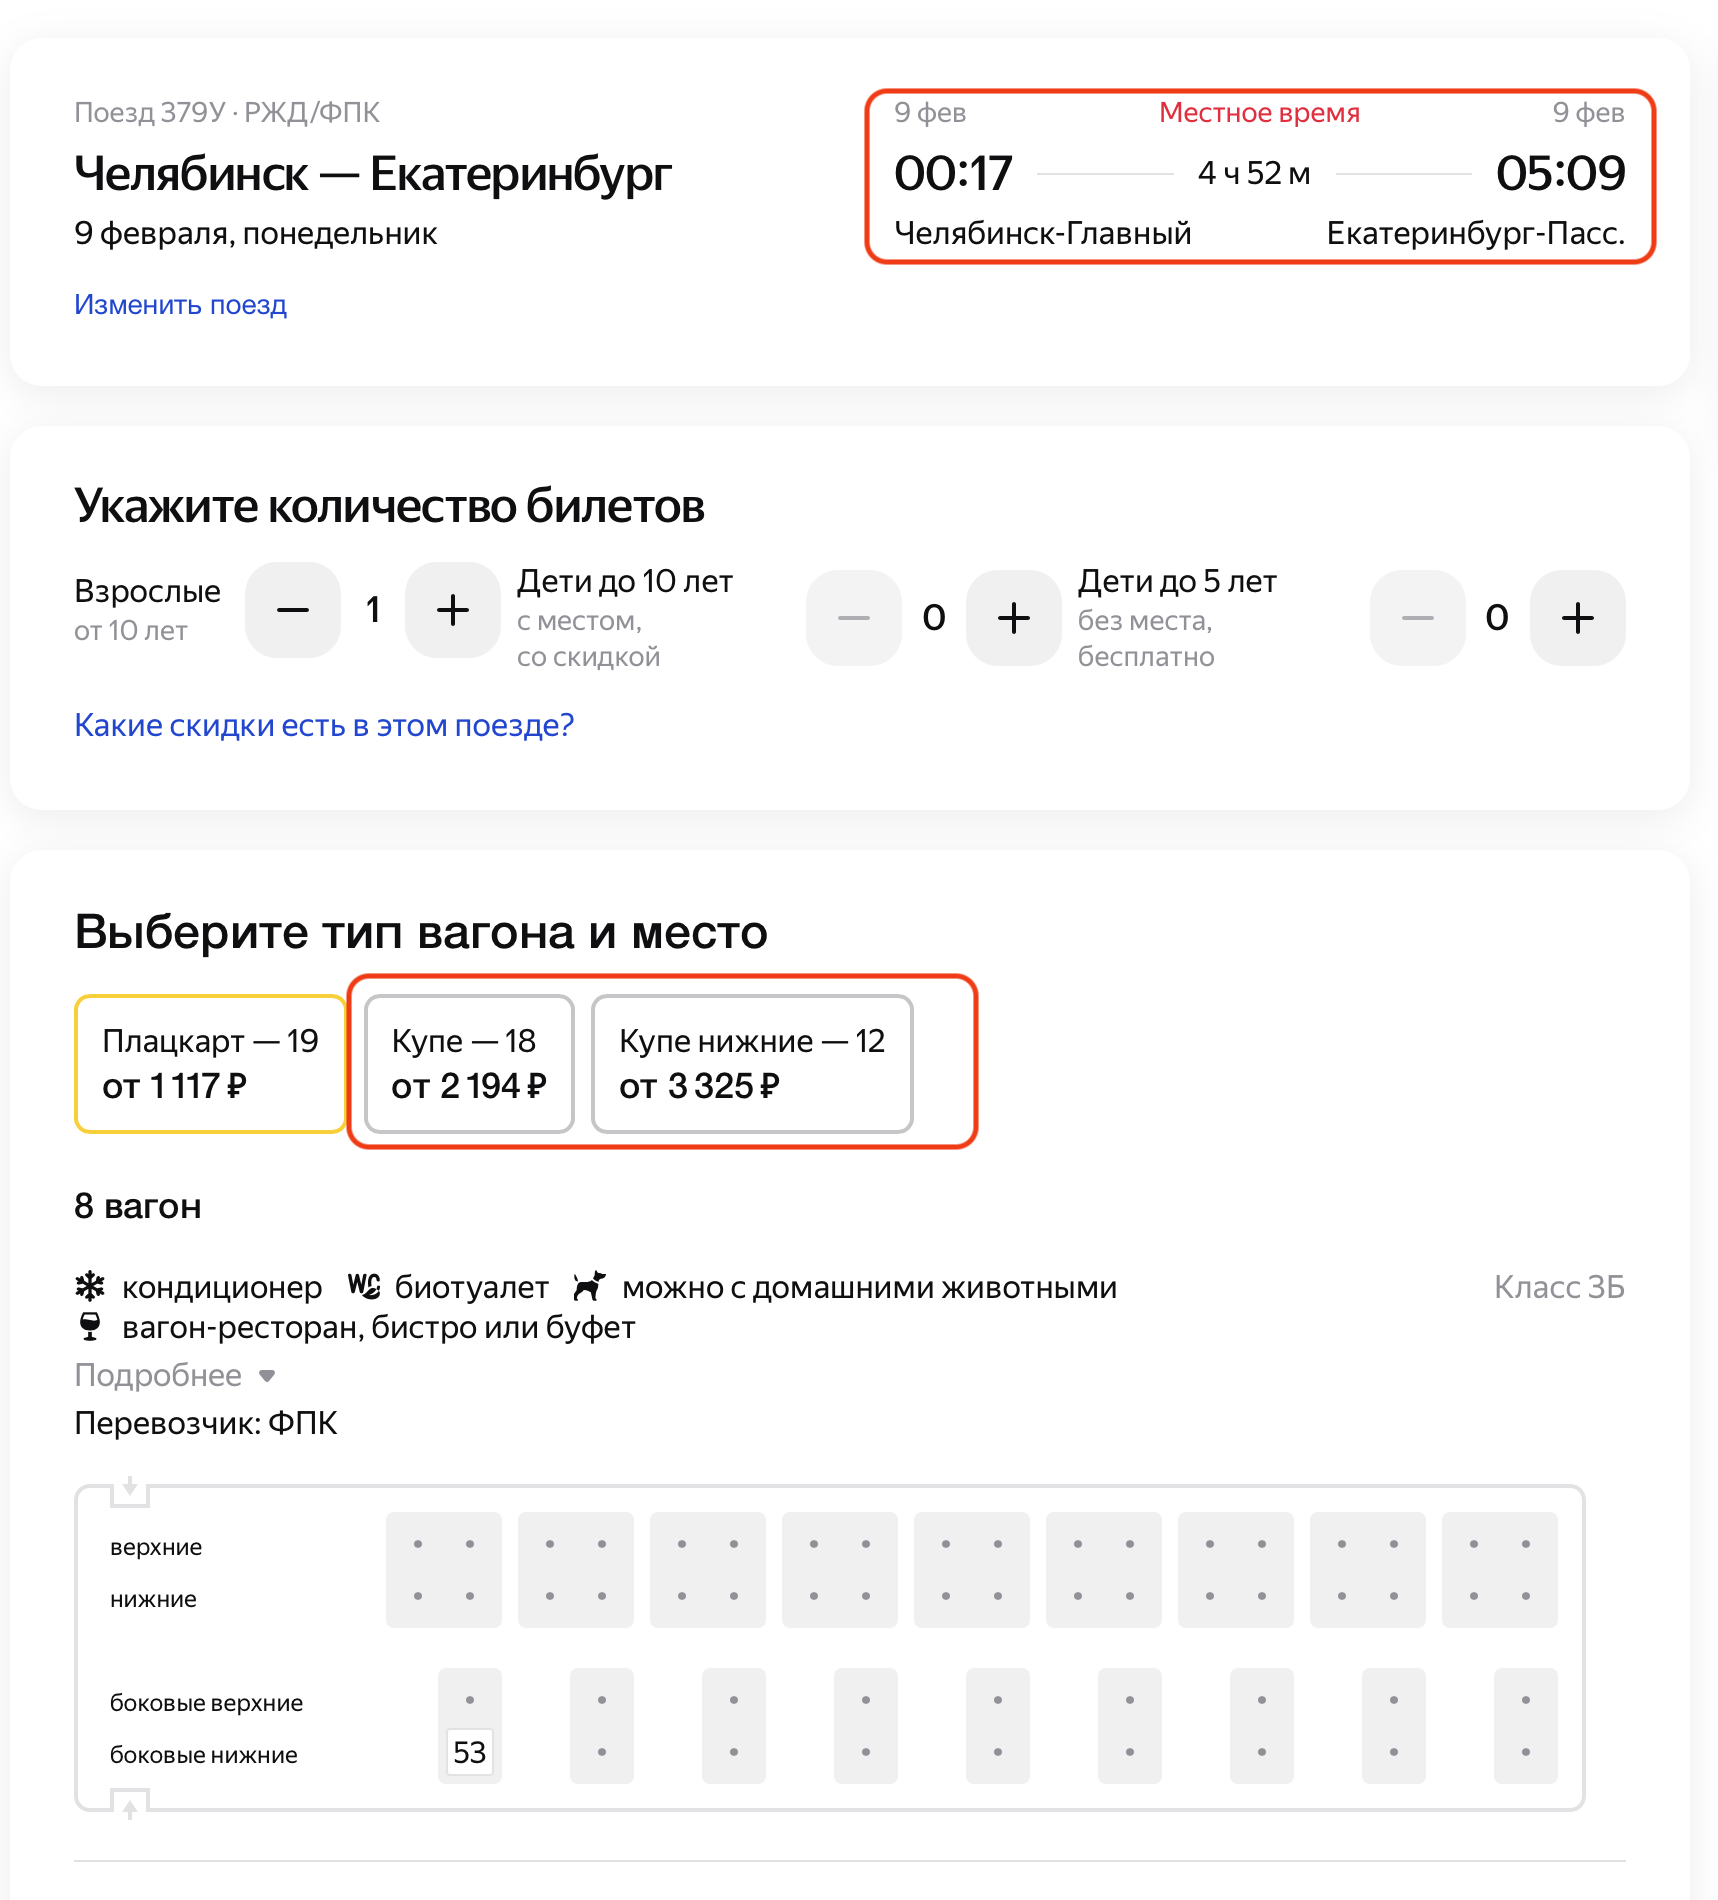The width and height of the screenshot is (1718, 1900).
Task: Open Какие скидки есть в этом поезде link
Action: click(324, 725)
